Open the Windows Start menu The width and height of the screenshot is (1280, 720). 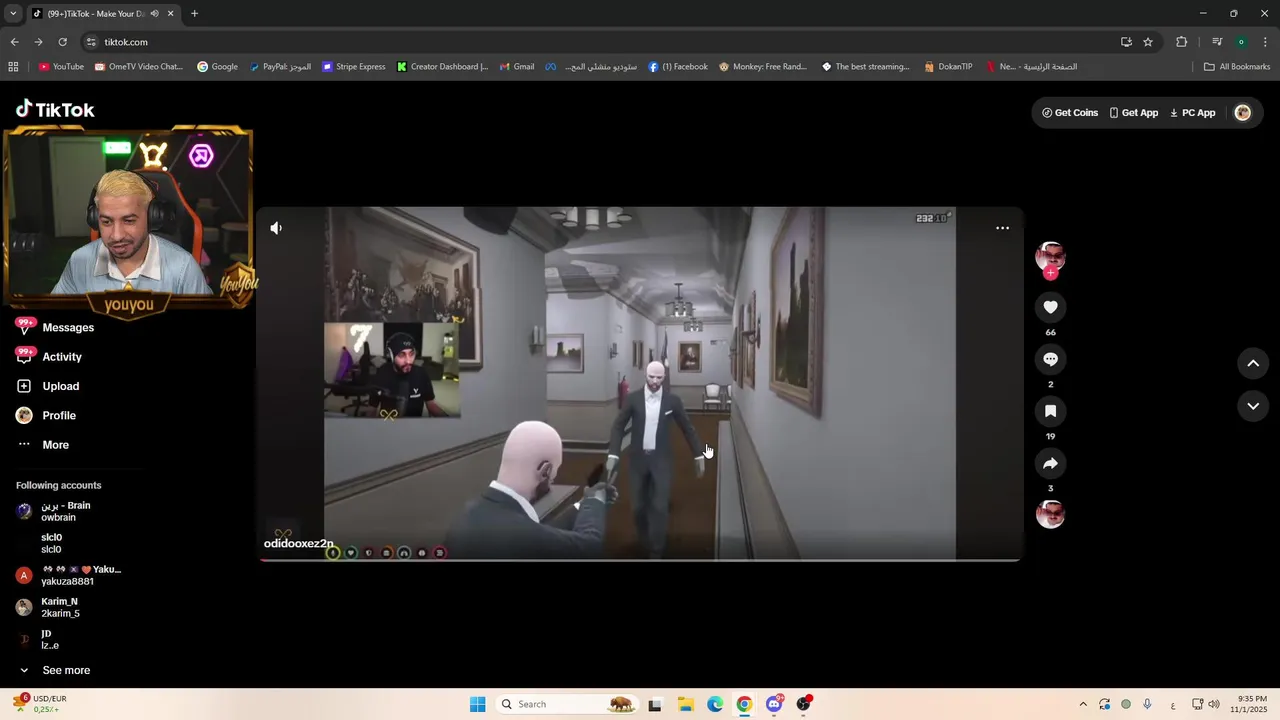click(477, 704)
